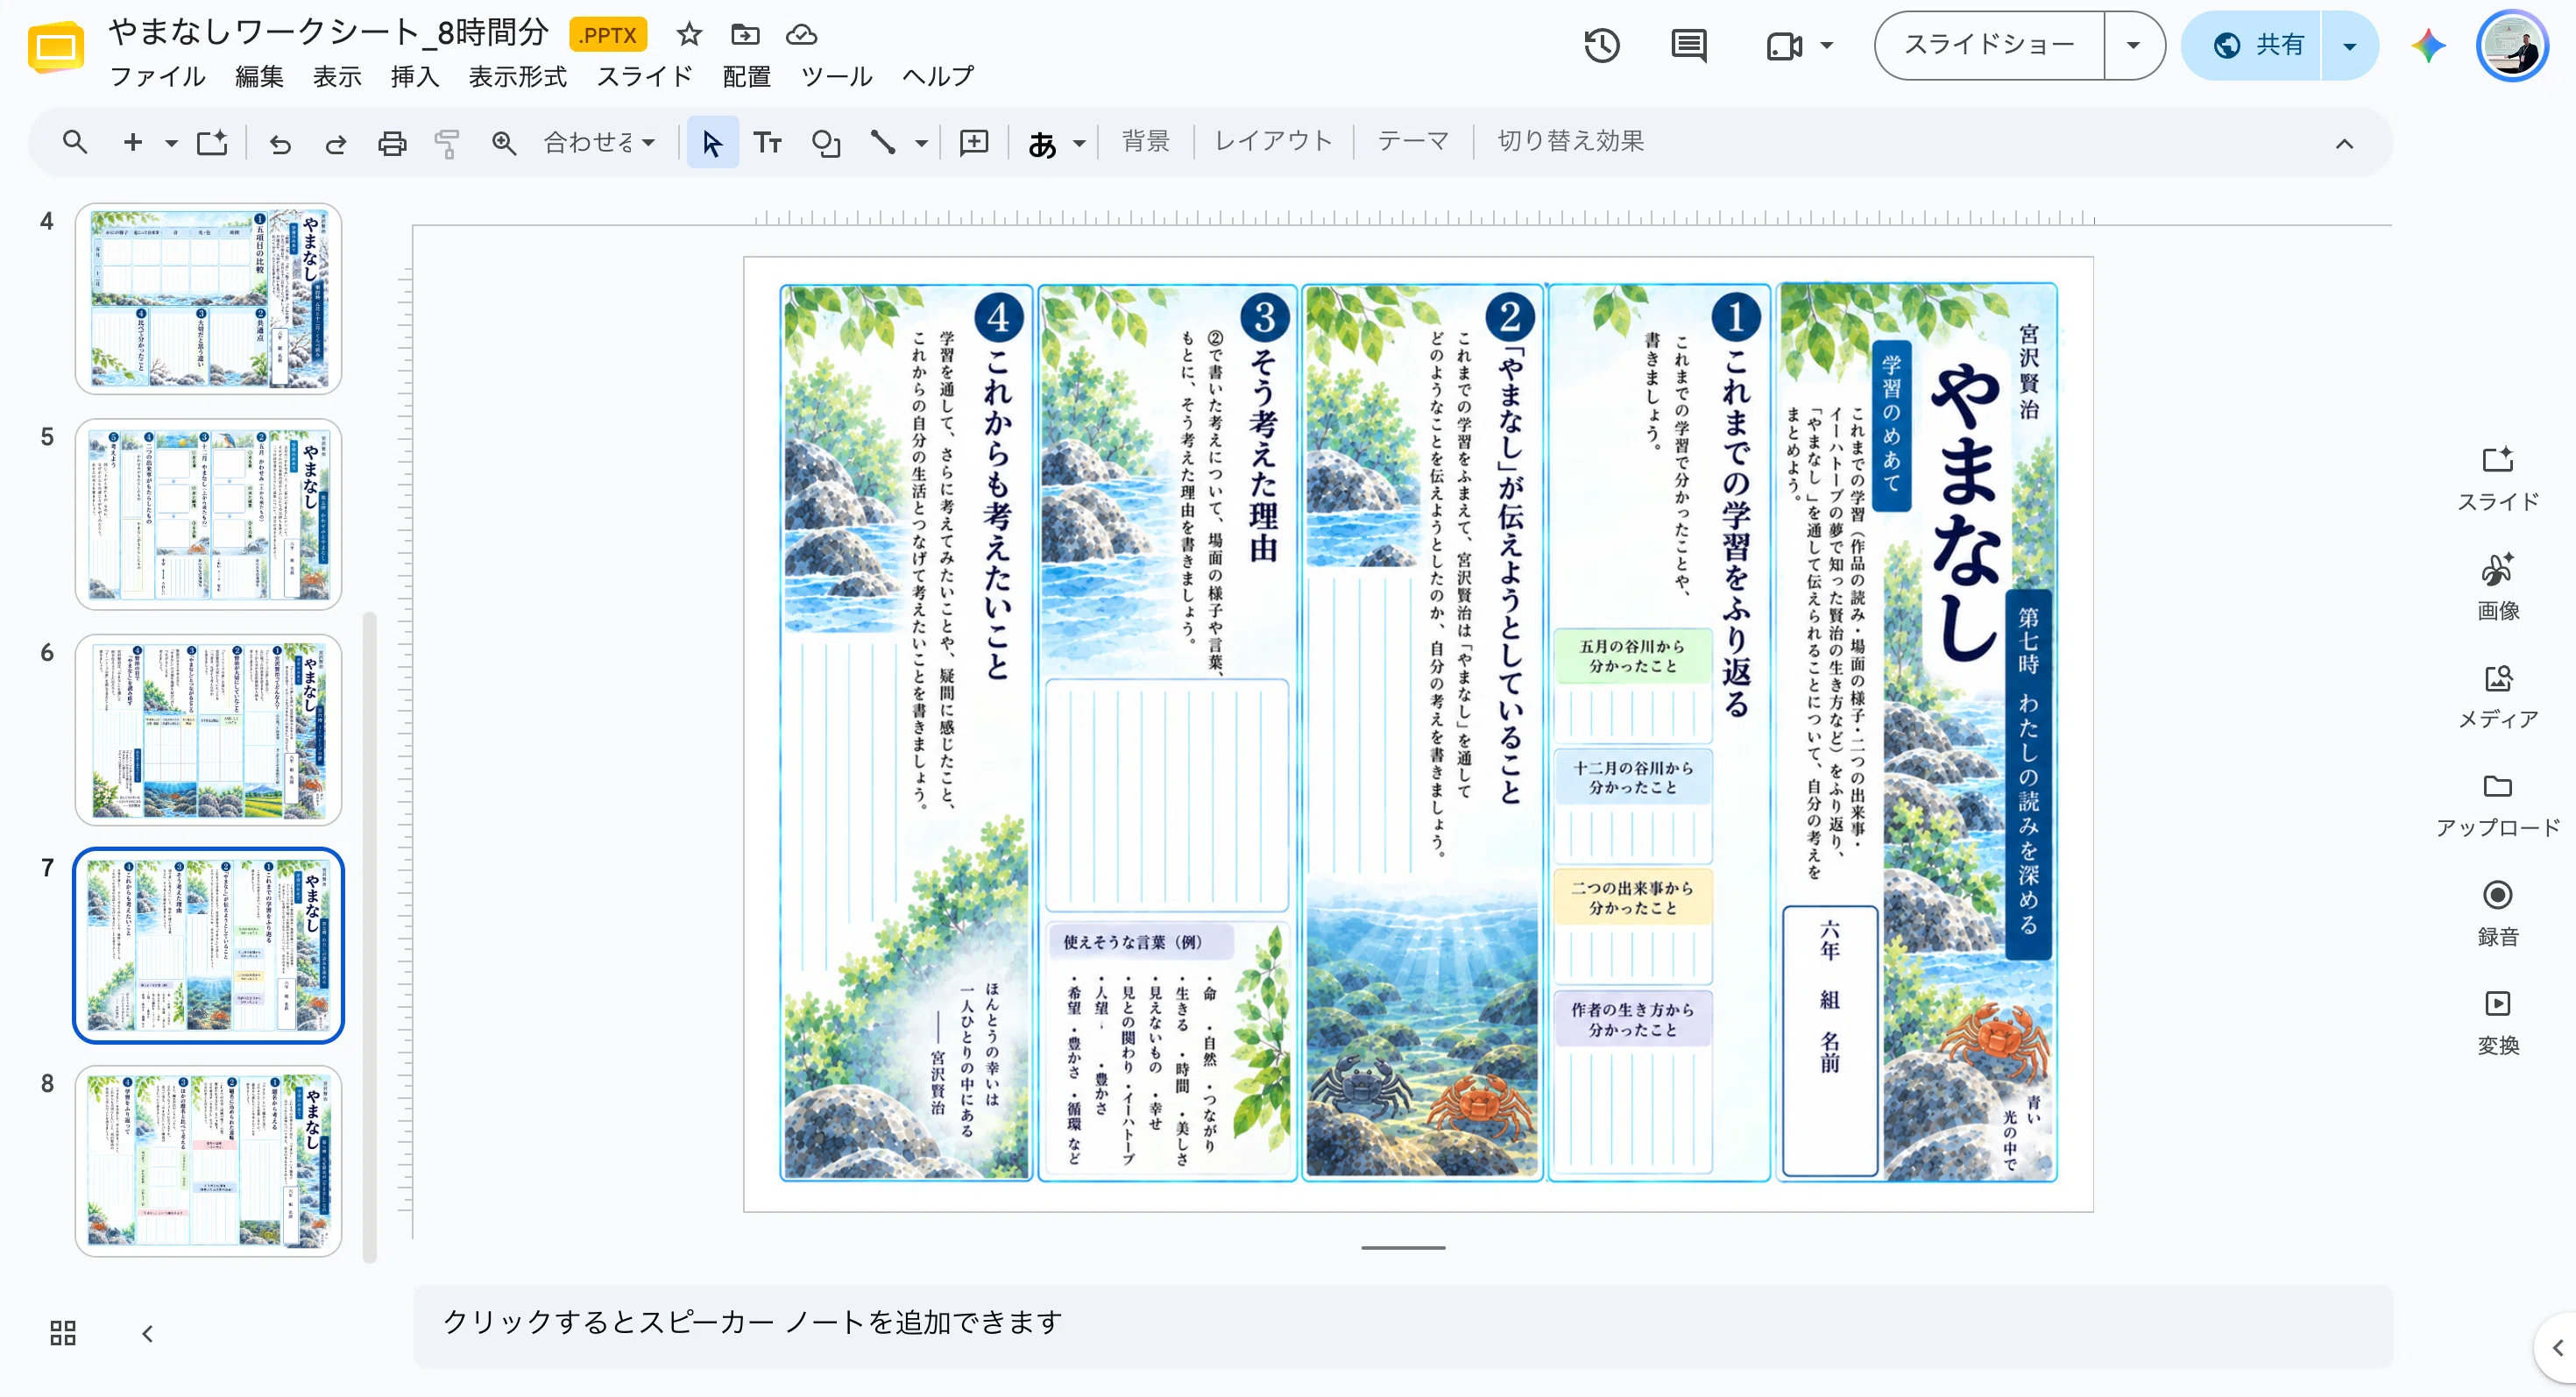
Task: Insert a comment with toolbar icon
Action: 974,142
